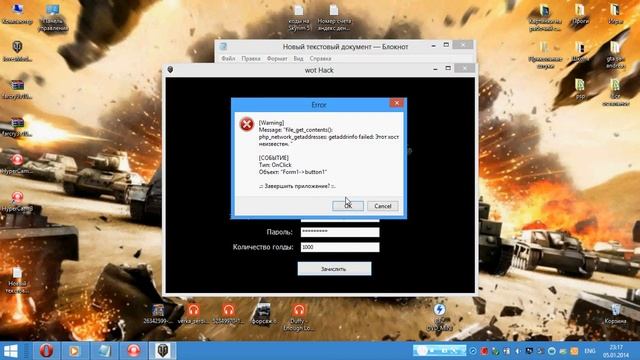The image size is (640, 360).
Task: Open the Справка menu in Notepad
Action: 320,58
